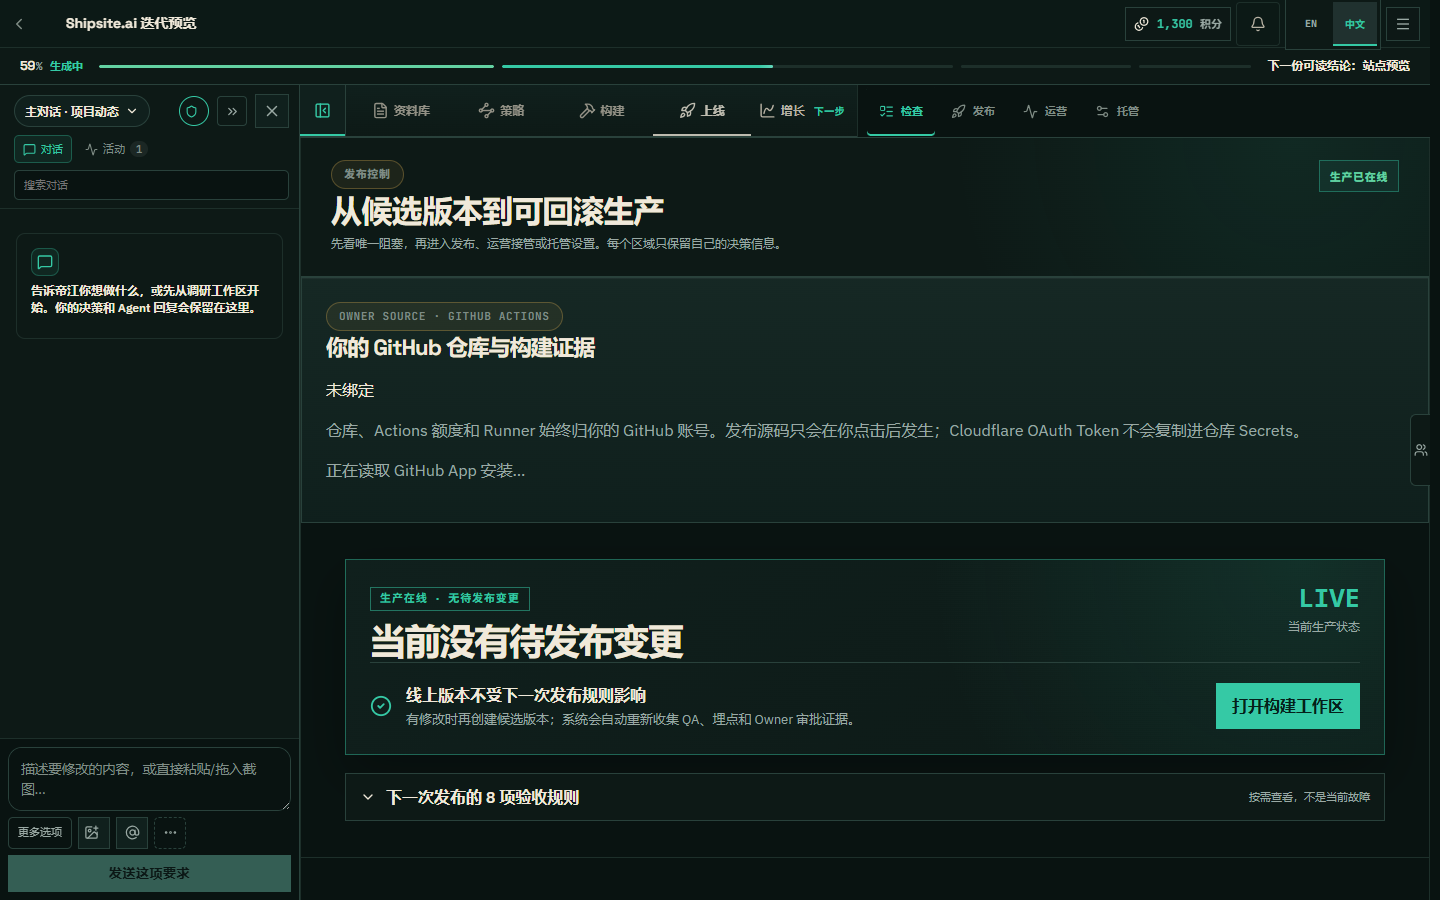Click 打开构建工作区 button

point(1287,706)
